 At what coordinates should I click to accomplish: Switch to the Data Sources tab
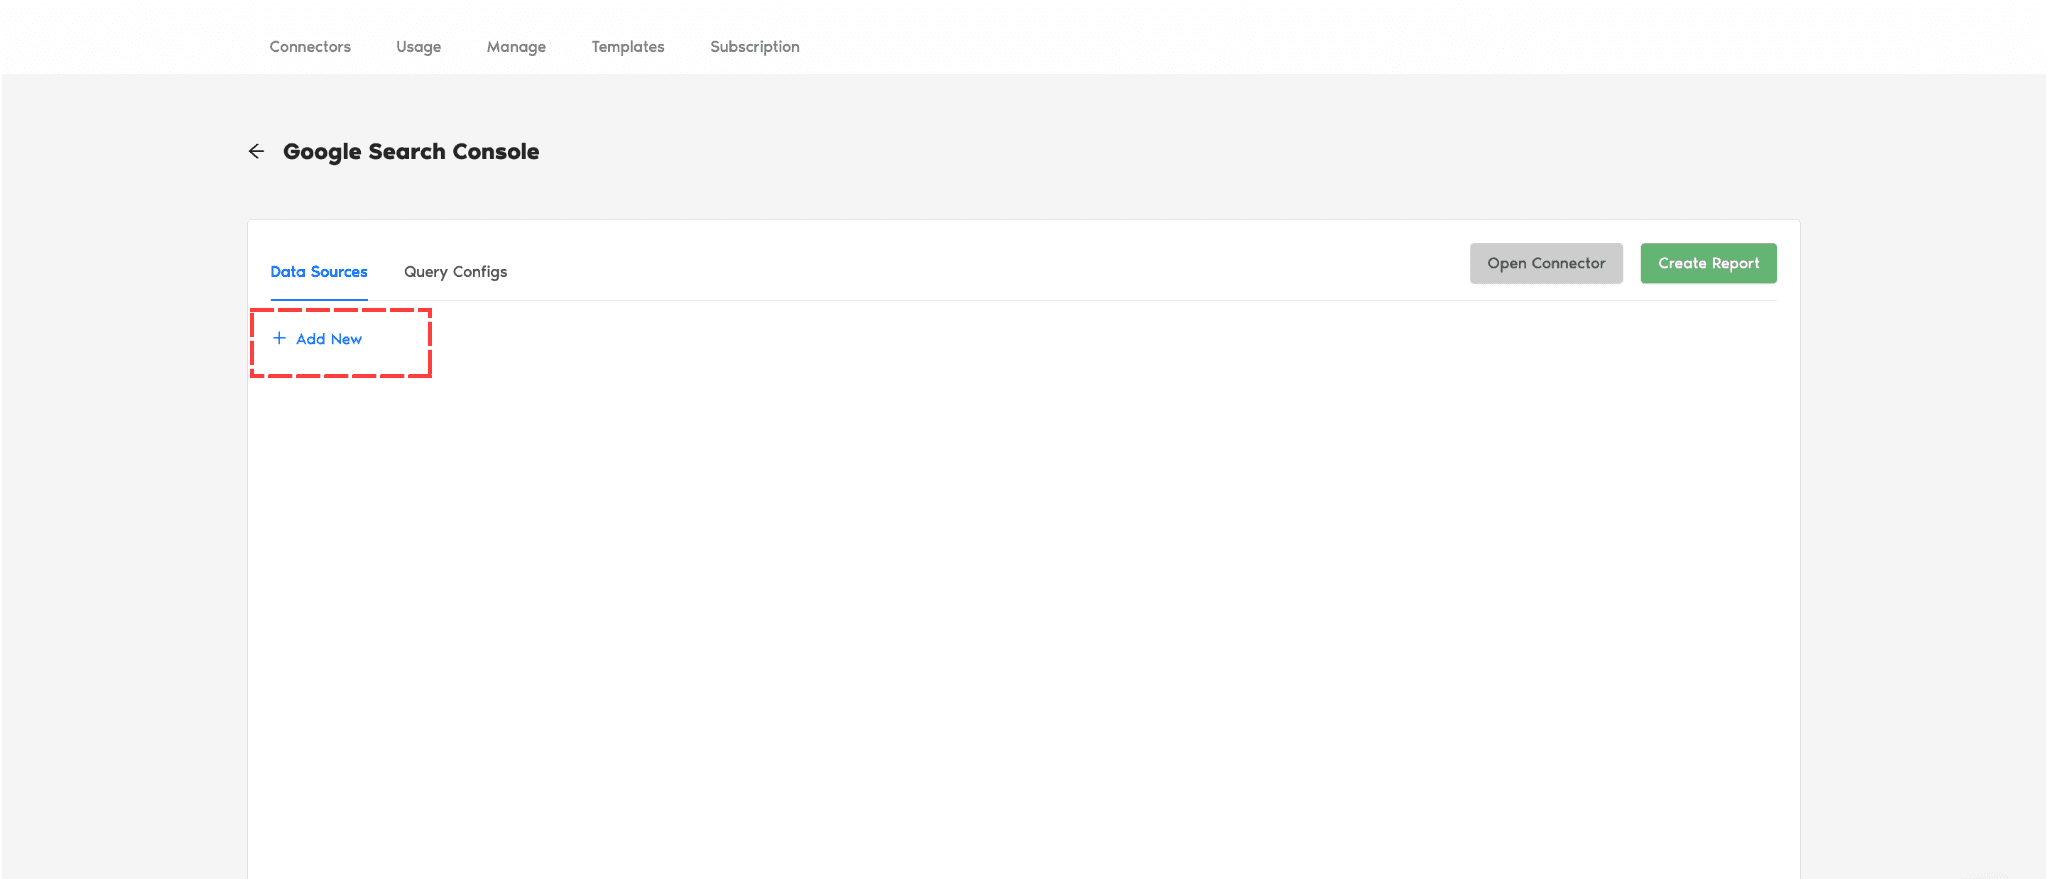(x=319, y=272)
